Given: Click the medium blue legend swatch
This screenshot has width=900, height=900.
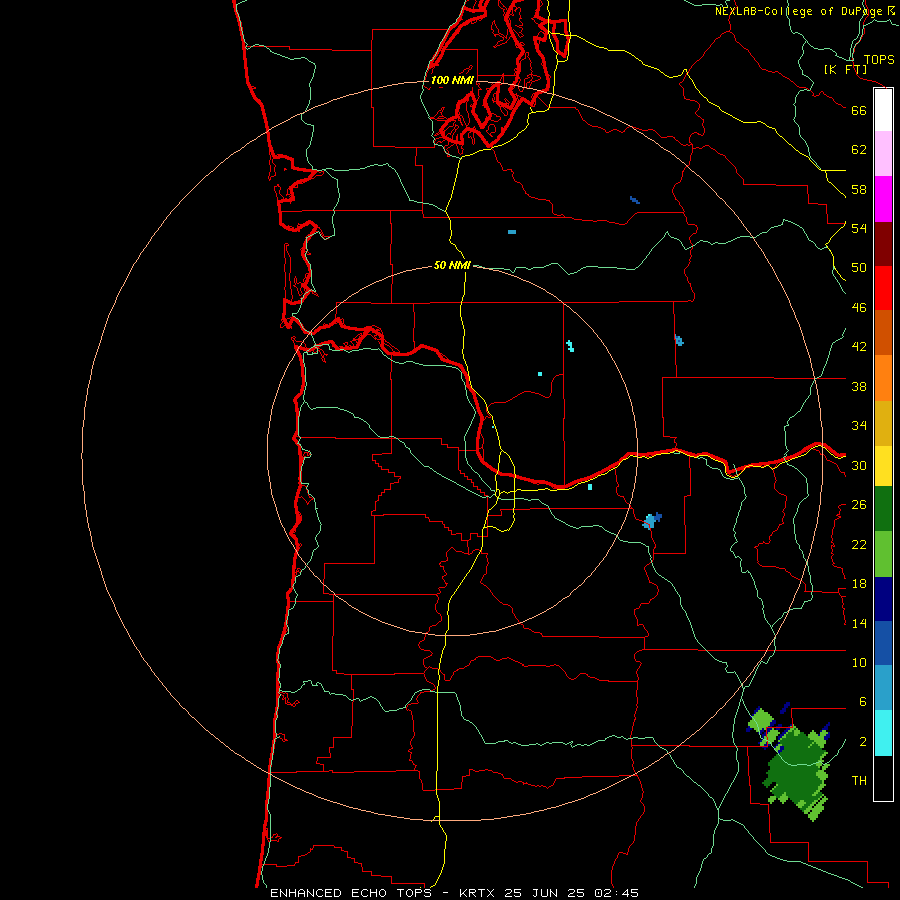Looking at the screenshot, I should 883,643.
